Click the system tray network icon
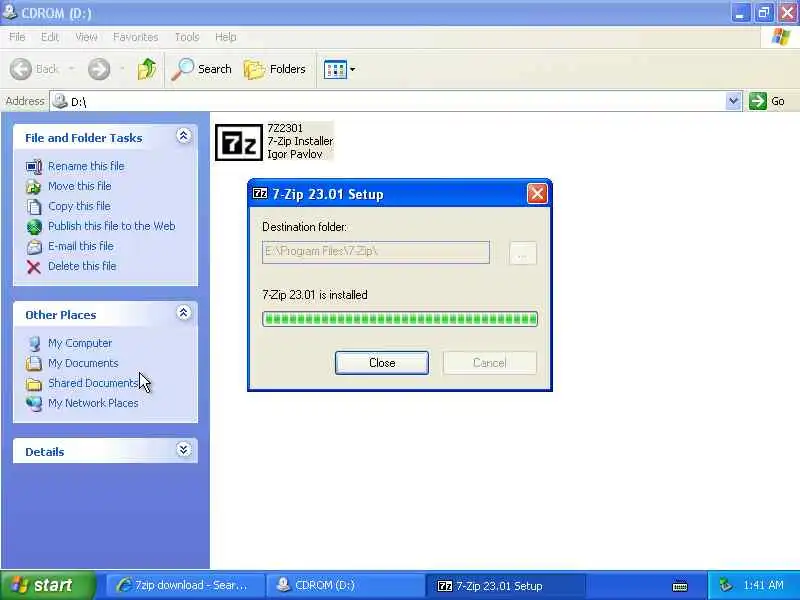800x600 pixels. (726, 586)
